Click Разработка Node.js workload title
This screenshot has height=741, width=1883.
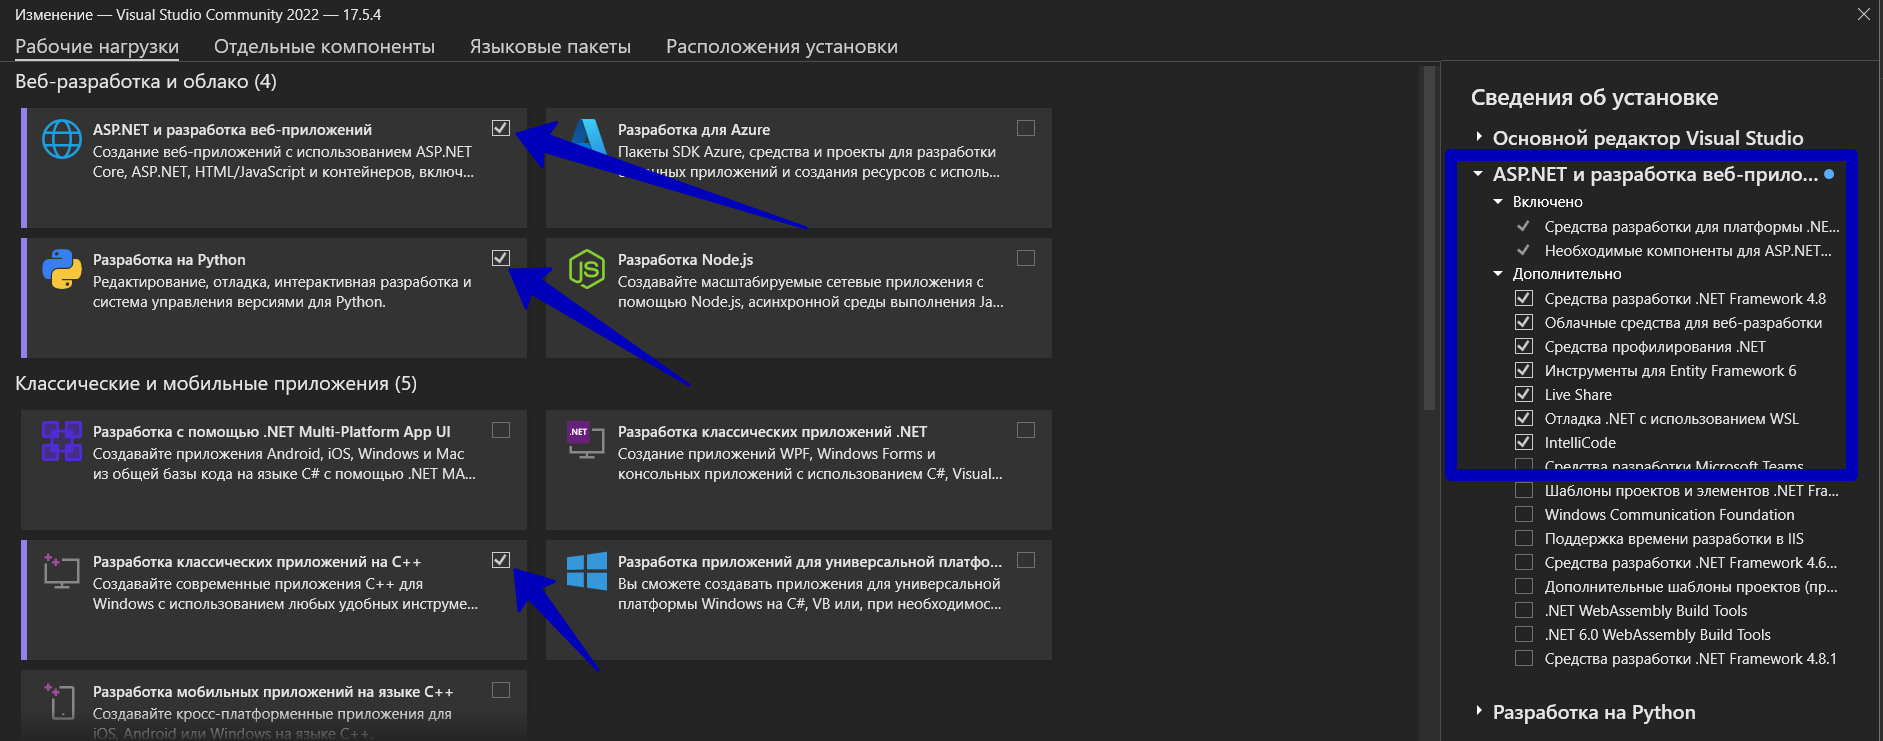click(x=686, y=259)
